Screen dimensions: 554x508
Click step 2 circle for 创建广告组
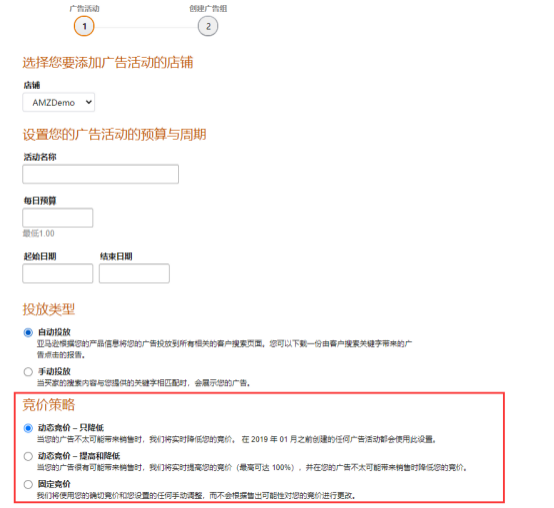(208, 26)
